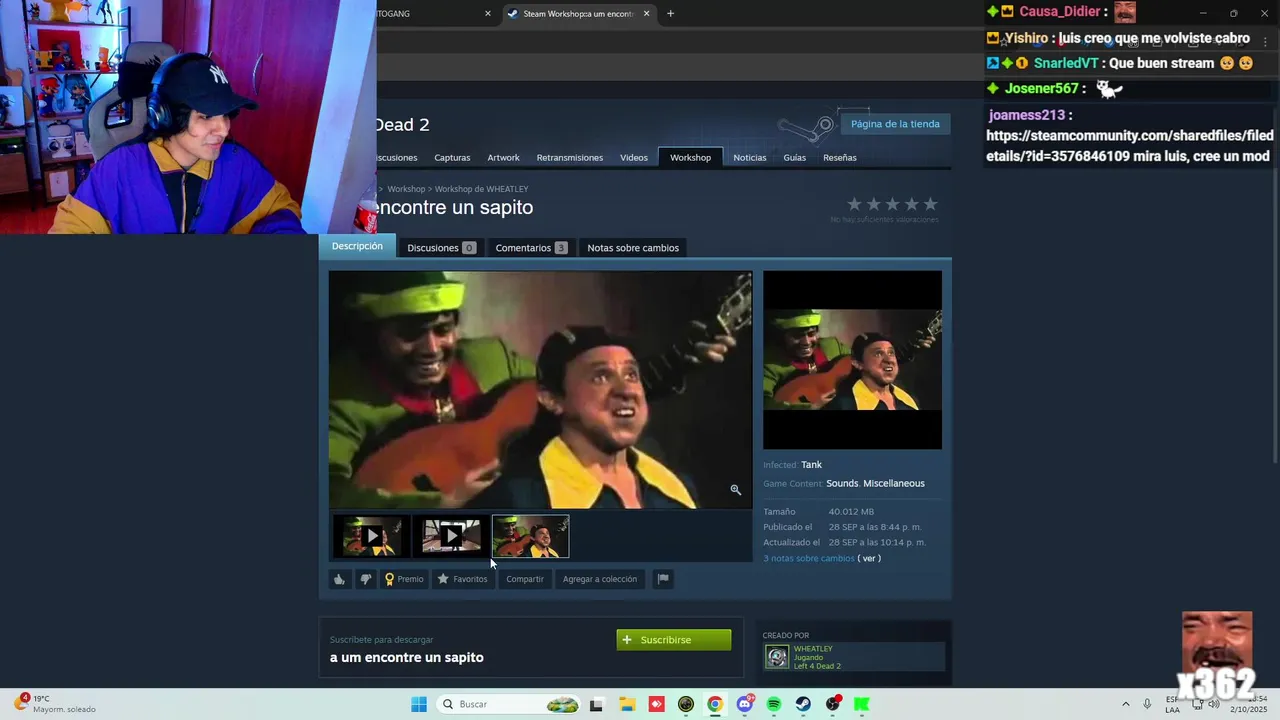This screenshot has width=1280, height=720.
Task: Open the Artwork hub section
Action: 503,158
